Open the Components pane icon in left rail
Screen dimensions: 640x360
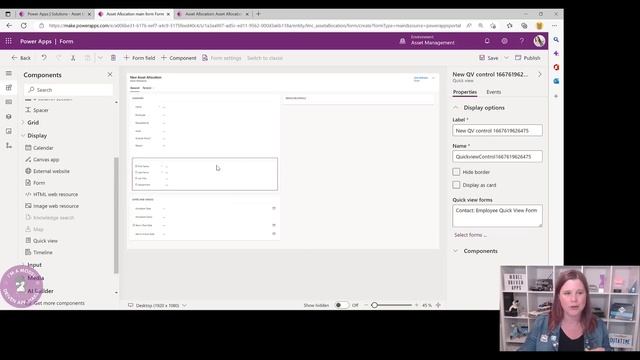point(9,88)
